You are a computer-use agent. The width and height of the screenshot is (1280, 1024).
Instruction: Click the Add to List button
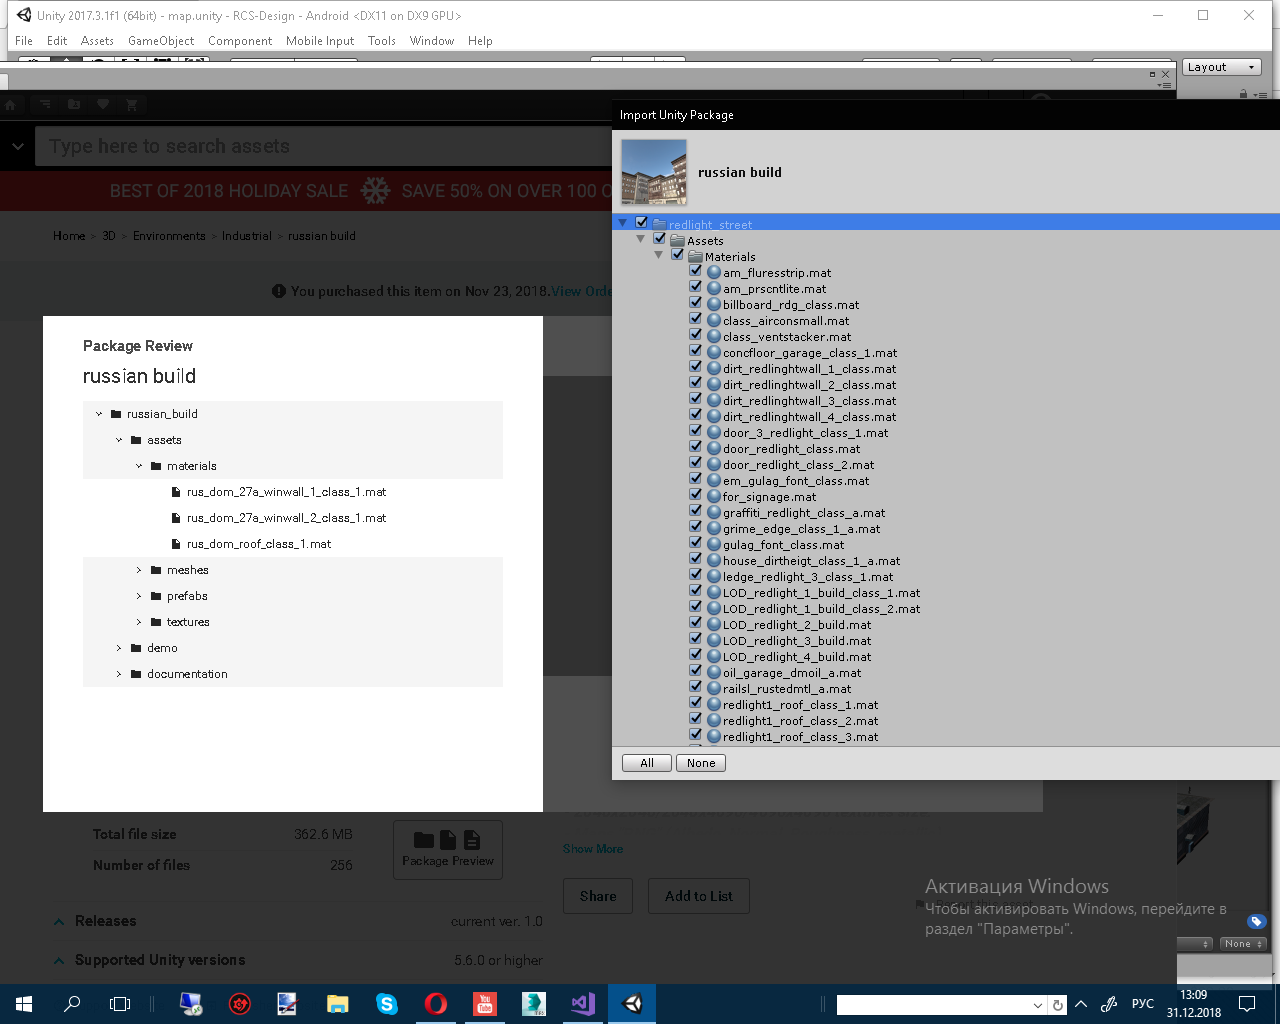(x=699, y=896)
